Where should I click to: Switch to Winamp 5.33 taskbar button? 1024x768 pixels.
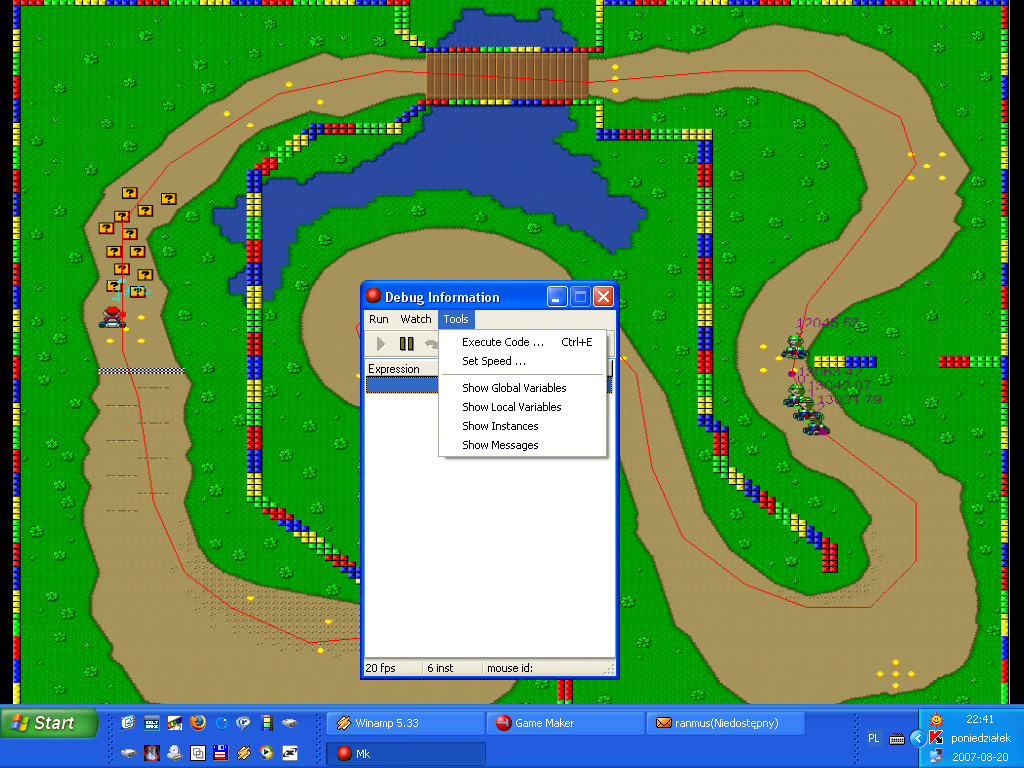pyautogui.click(x=405, y=723)
